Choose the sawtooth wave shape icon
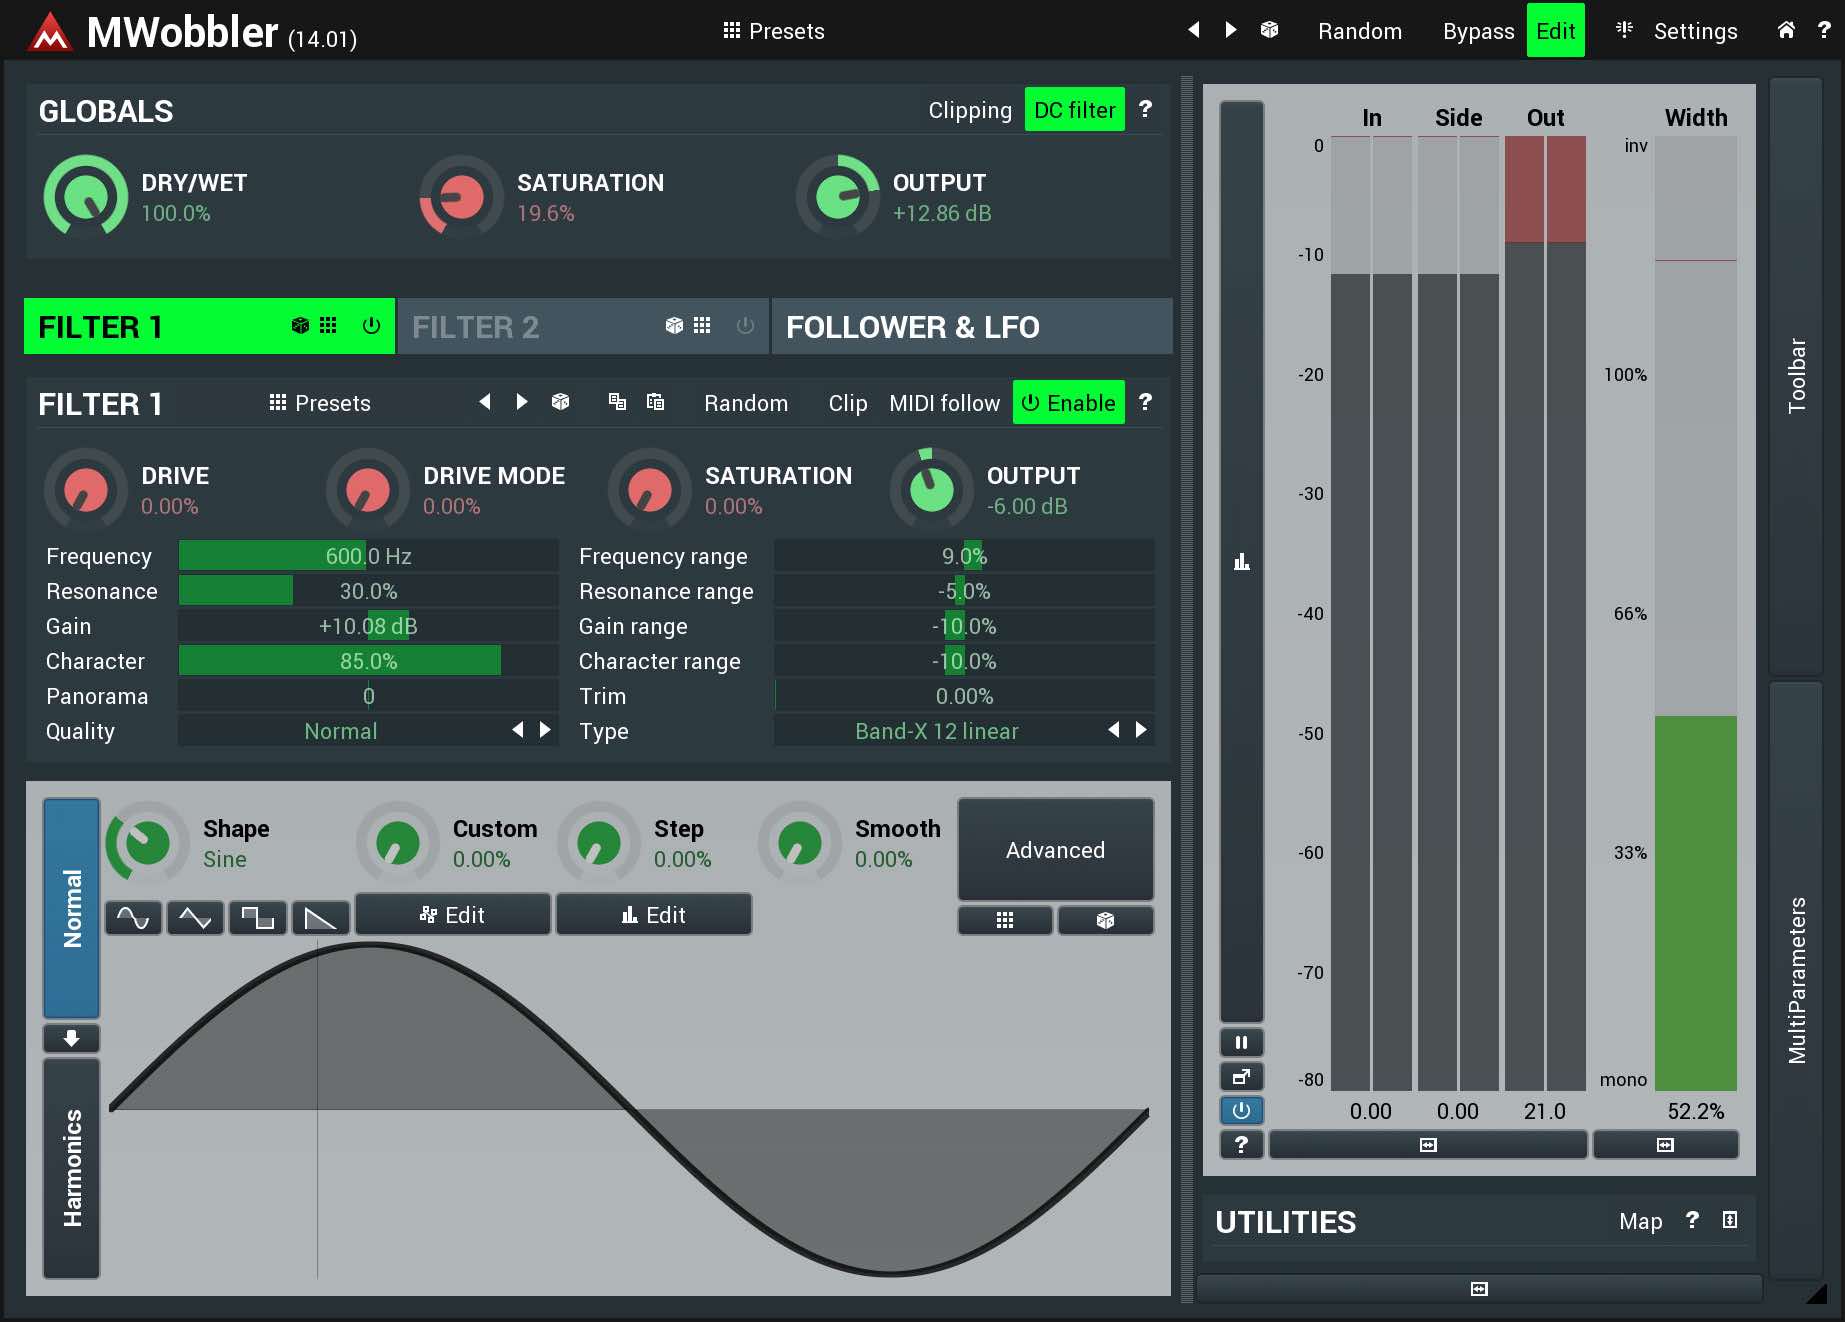 [x=320, y=917]
